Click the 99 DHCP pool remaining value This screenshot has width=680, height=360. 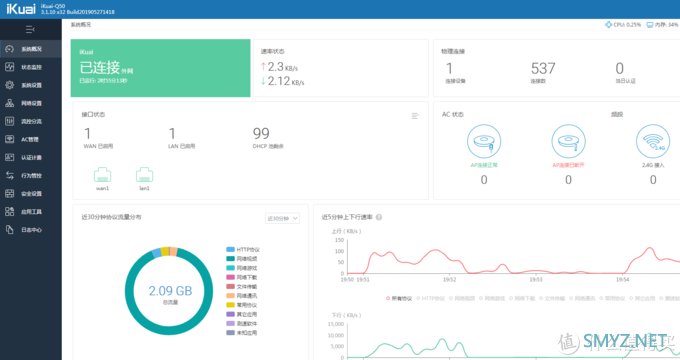click(x=261, y=133)
